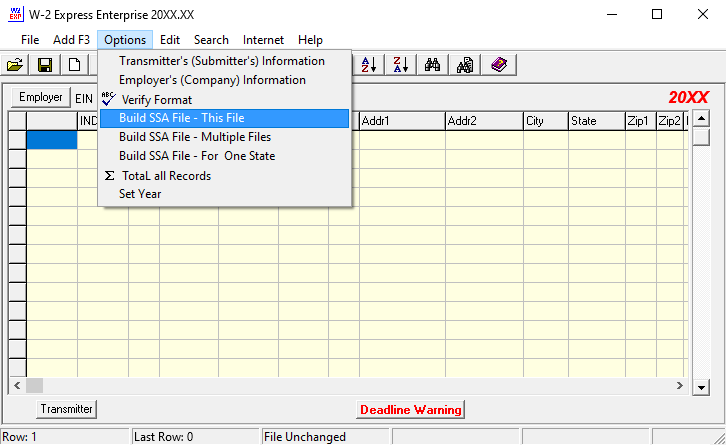
Task: Click the Save diskette icon
Action: coord(45,65)
